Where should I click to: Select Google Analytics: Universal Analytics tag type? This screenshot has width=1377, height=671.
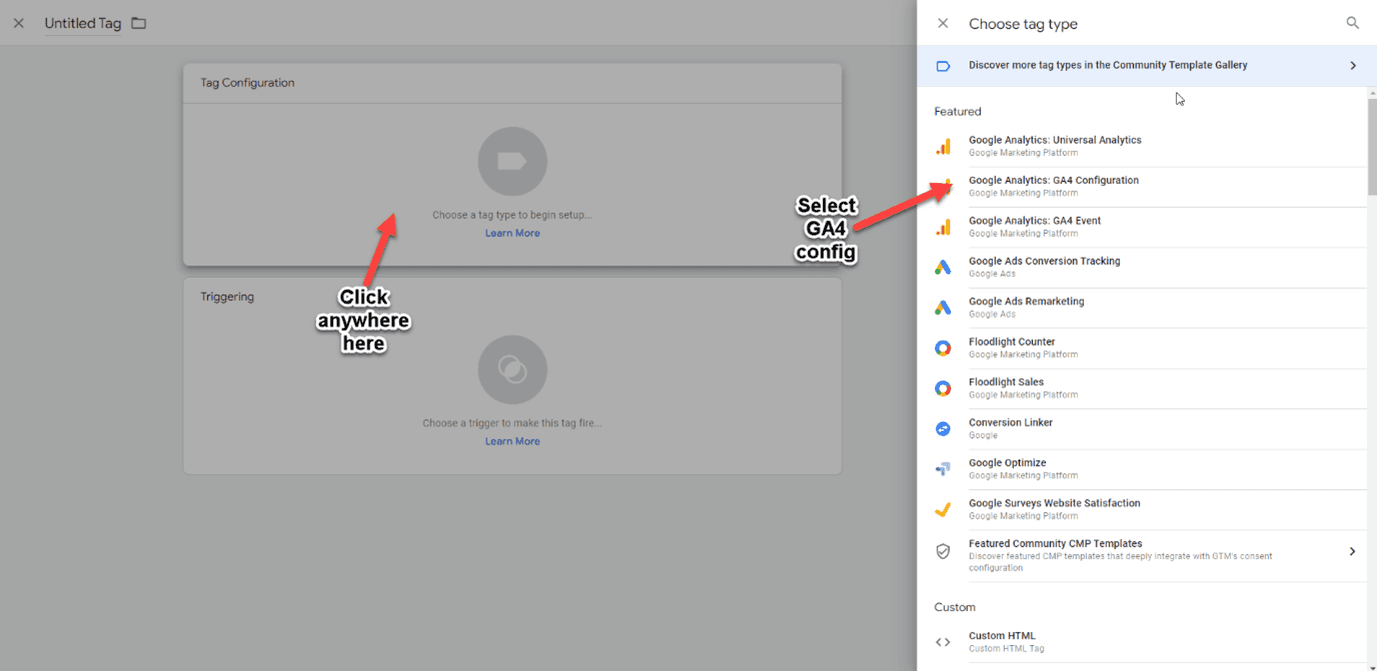click(x=1054, y=141)
